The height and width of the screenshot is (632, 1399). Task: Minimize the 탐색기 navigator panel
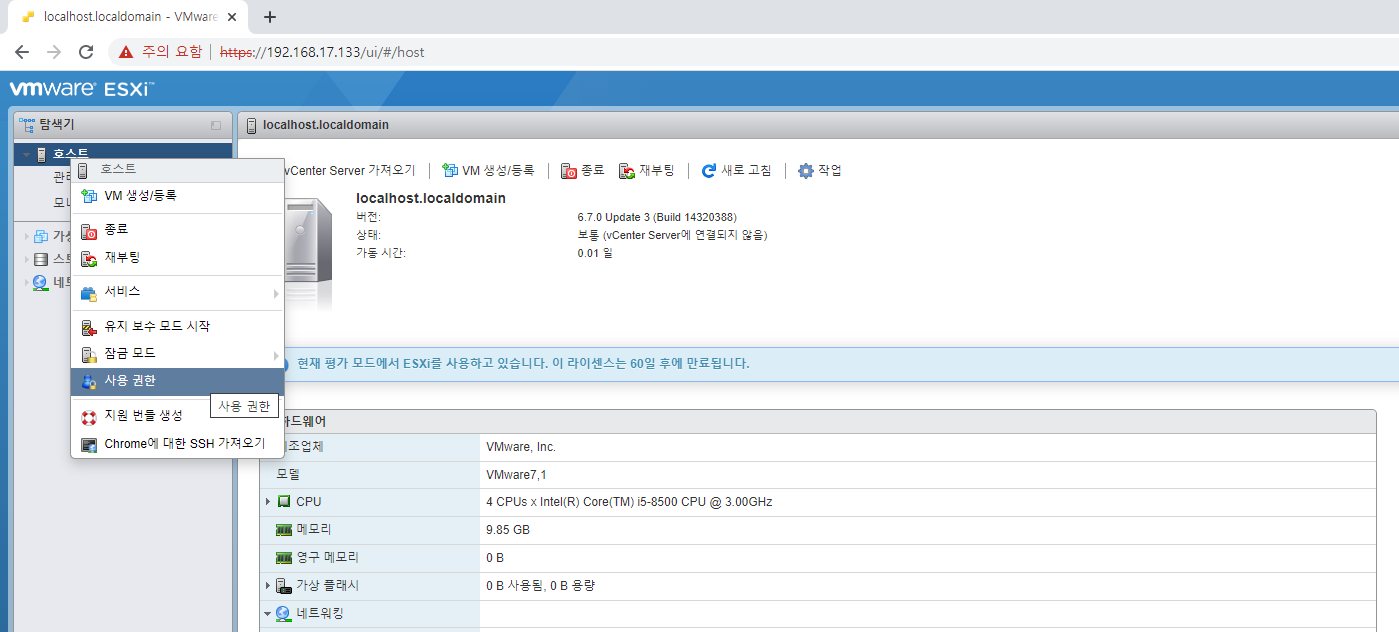pyautogui.click(x=216, y=126)
